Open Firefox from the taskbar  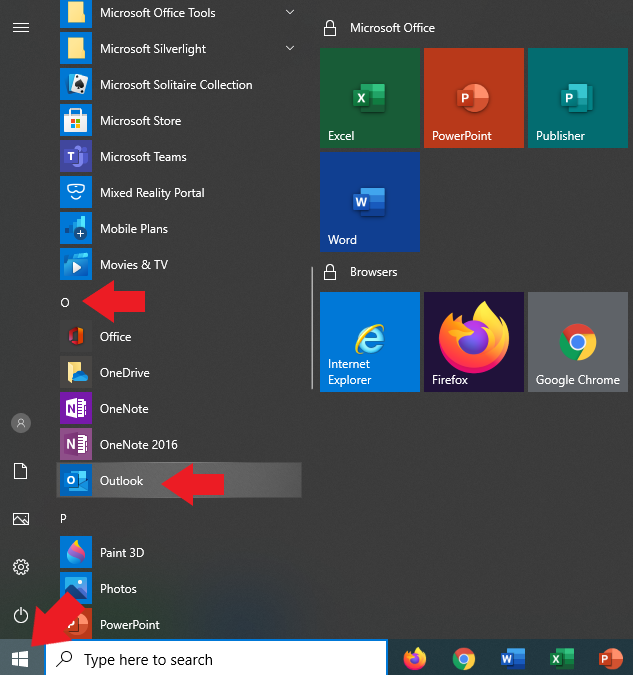pyautogui.click(x=414, y=659)
